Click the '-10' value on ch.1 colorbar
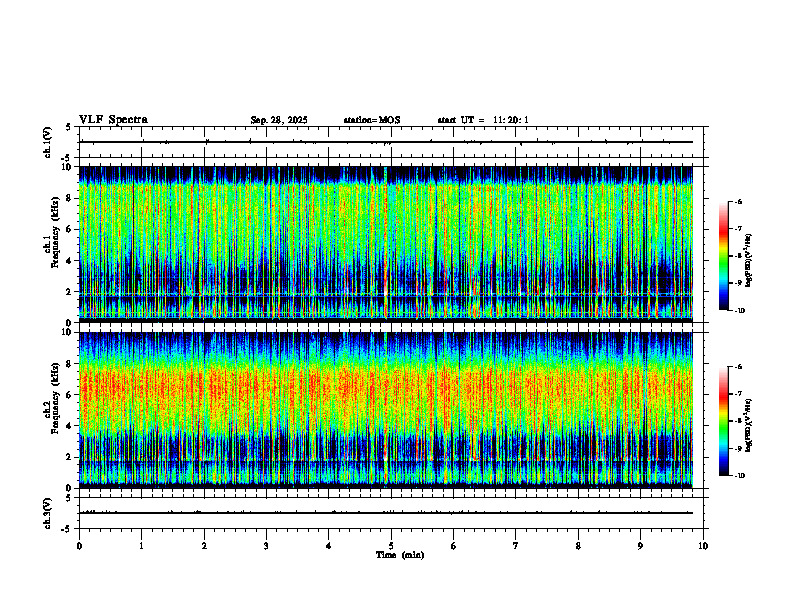The height and width of the screenshot is (612, 792). coord(740,311)
